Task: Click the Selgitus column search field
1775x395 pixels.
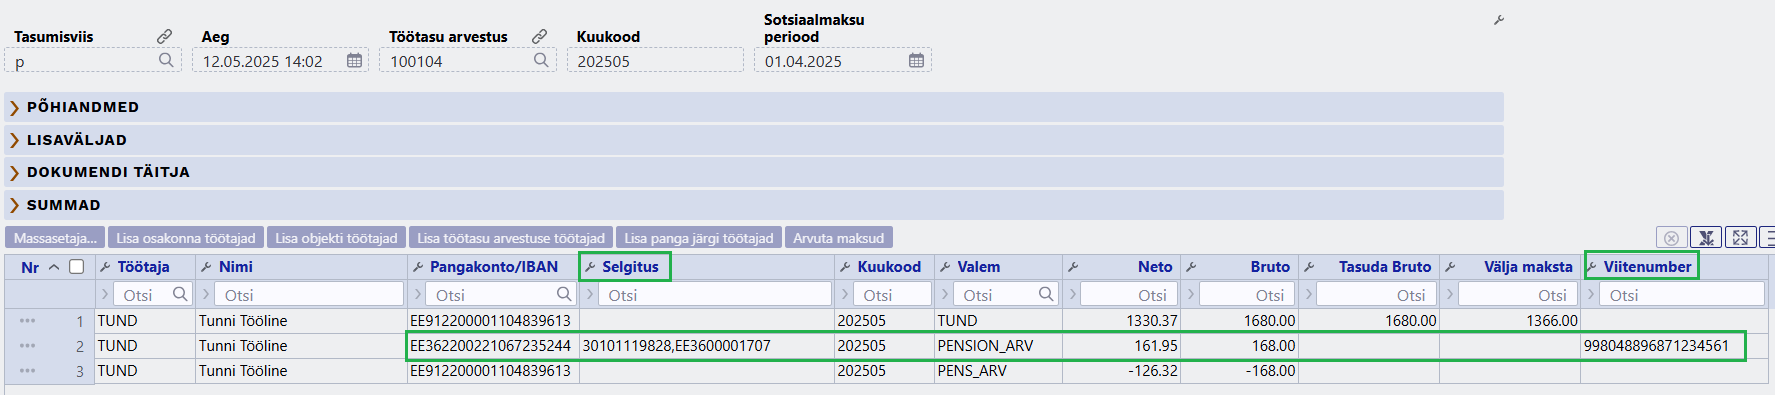Action: (x=715, y=295)
